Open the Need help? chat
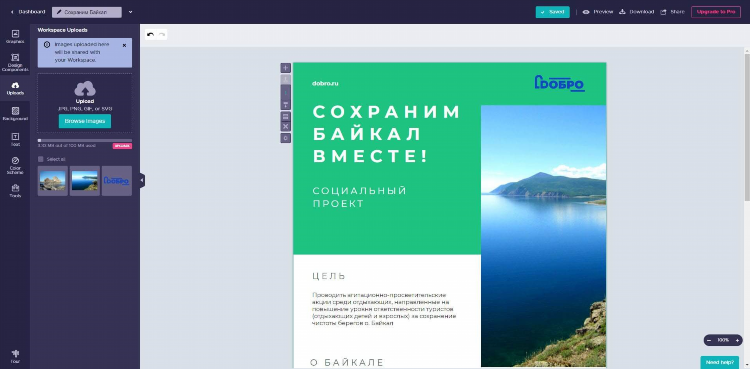The image size is (750, 369). pyautogui.click(x=719, y=362)
